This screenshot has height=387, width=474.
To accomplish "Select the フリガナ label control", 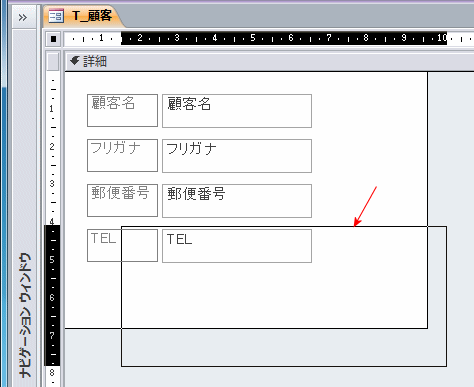I will point(122,155).
